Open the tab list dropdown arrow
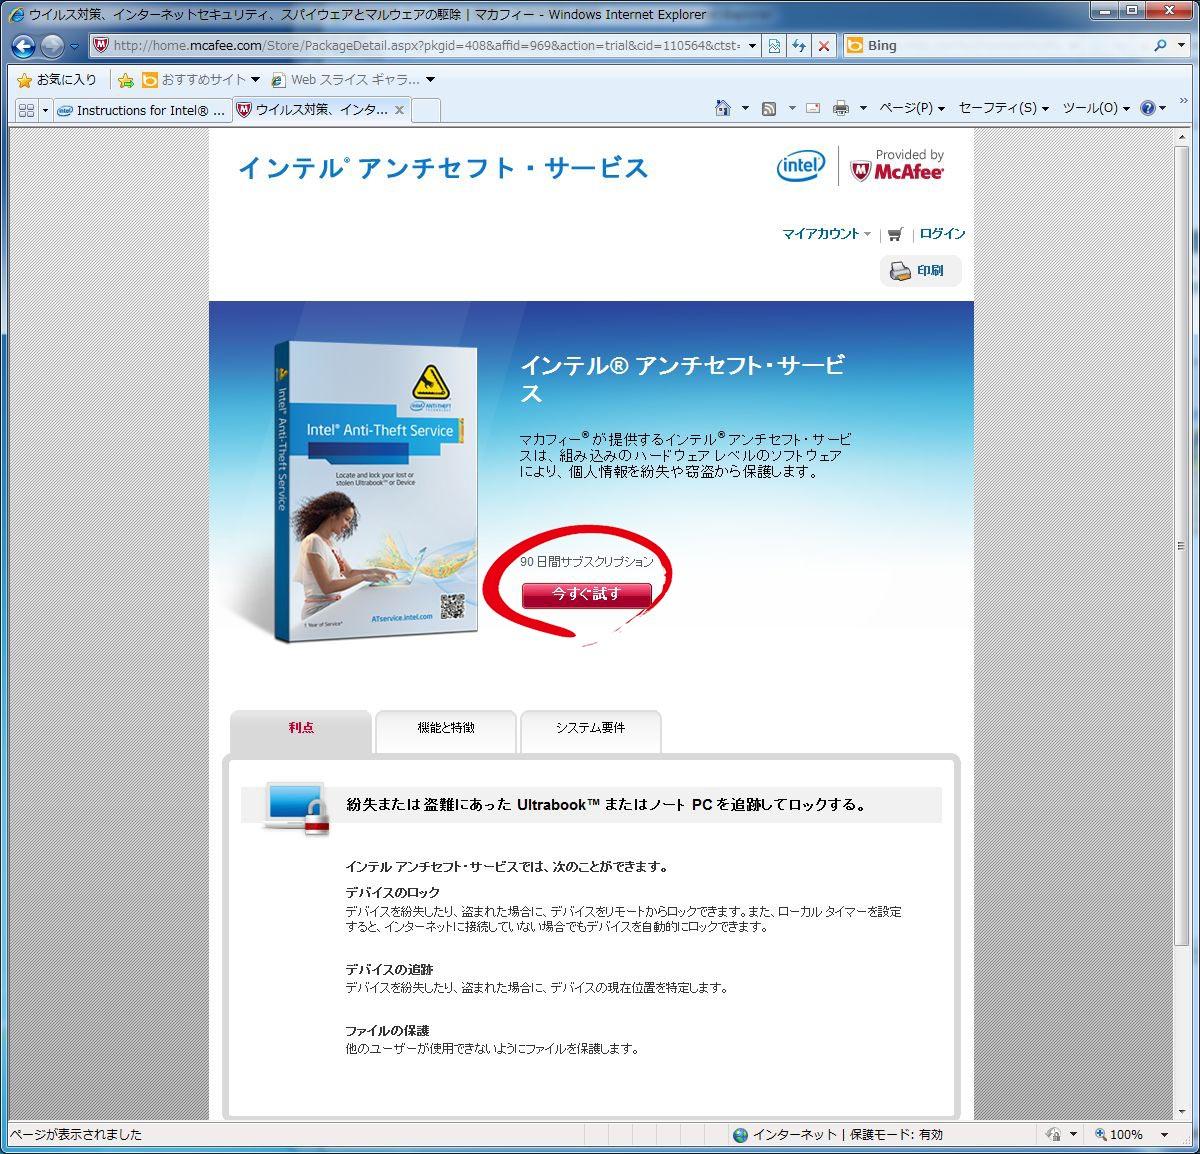 pos(45,110)
